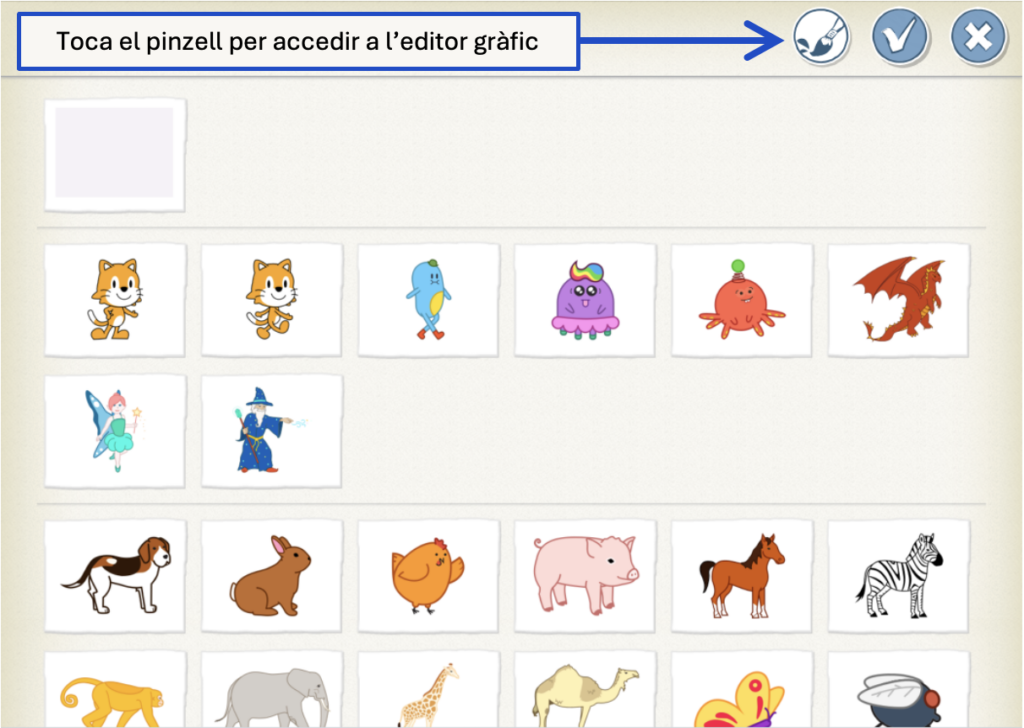Select the orange octopus character
Image resolution: width=1024 pixels, height=728 pixels.
(741, 299)
